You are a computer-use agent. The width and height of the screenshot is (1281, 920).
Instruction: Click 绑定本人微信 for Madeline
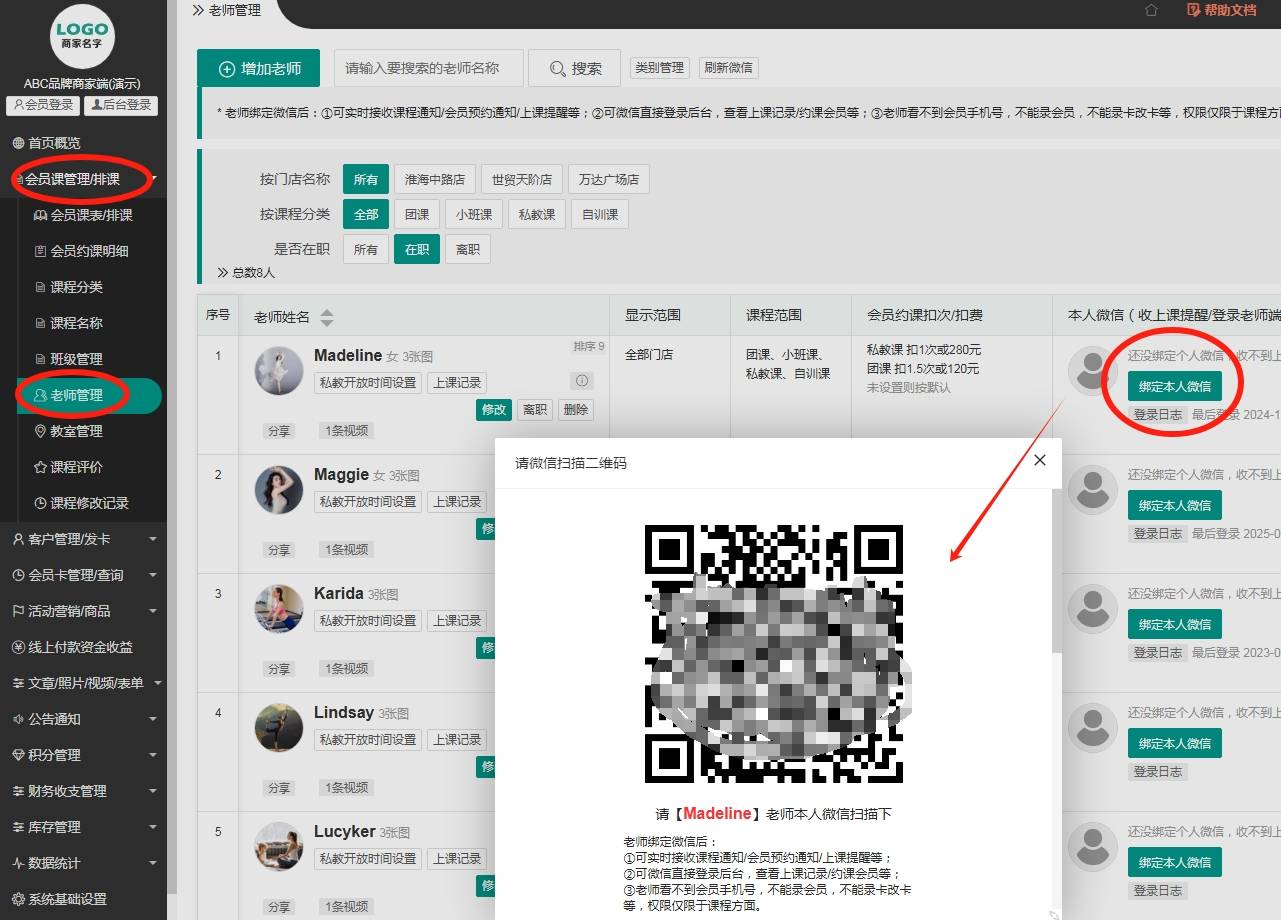point(1175,386)
